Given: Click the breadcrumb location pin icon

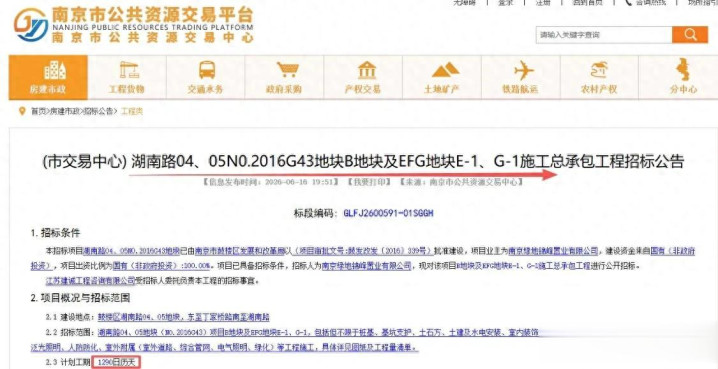Looking at the screenshot, I should point(22,111).
